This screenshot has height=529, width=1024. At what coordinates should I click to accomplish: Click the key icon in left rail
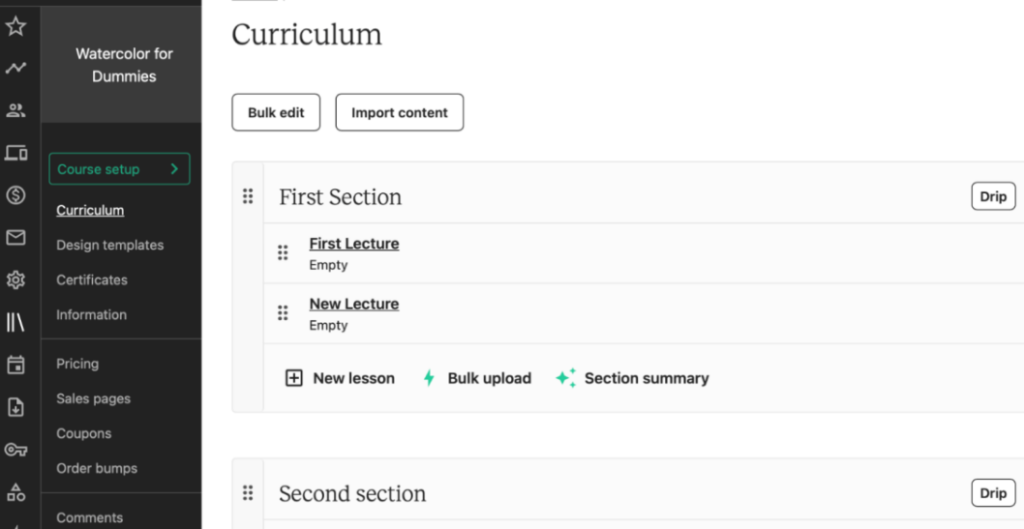16,449
